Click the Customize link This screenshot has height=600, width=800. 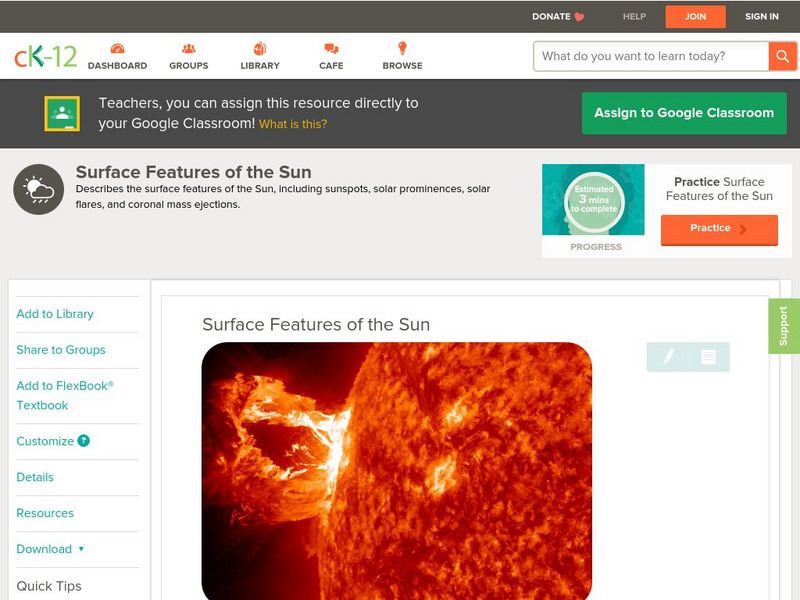coord(45,441)
